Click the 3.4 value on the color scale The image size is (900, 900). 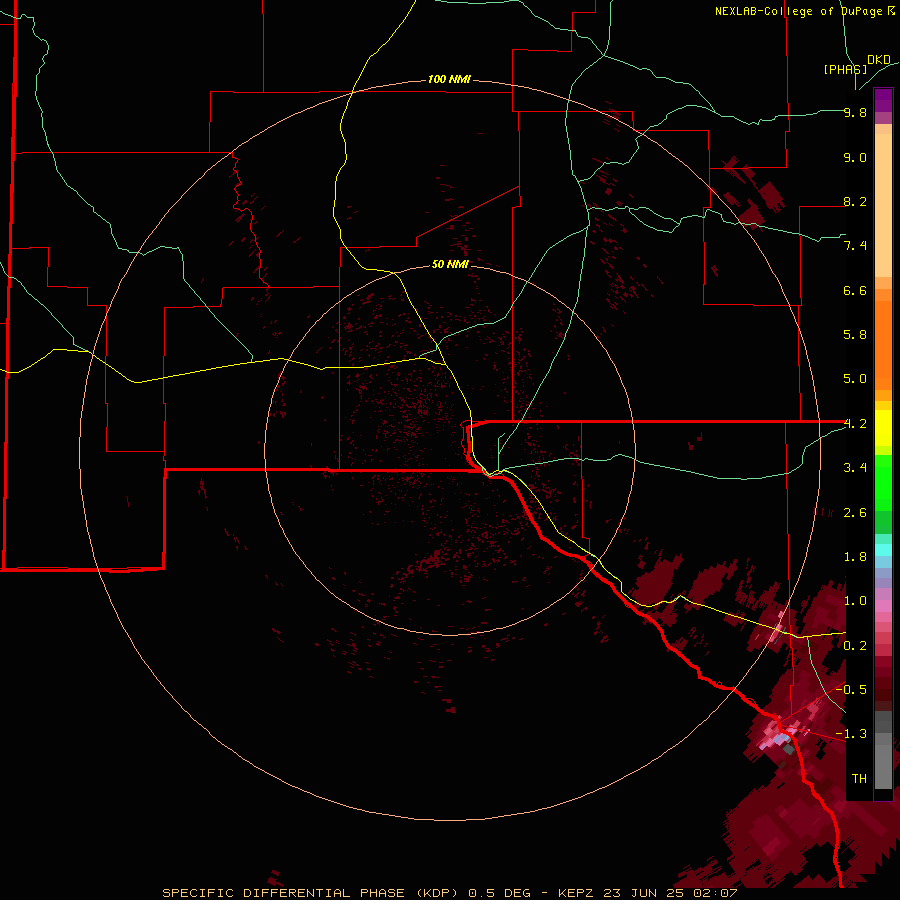(x=855, y=468)
